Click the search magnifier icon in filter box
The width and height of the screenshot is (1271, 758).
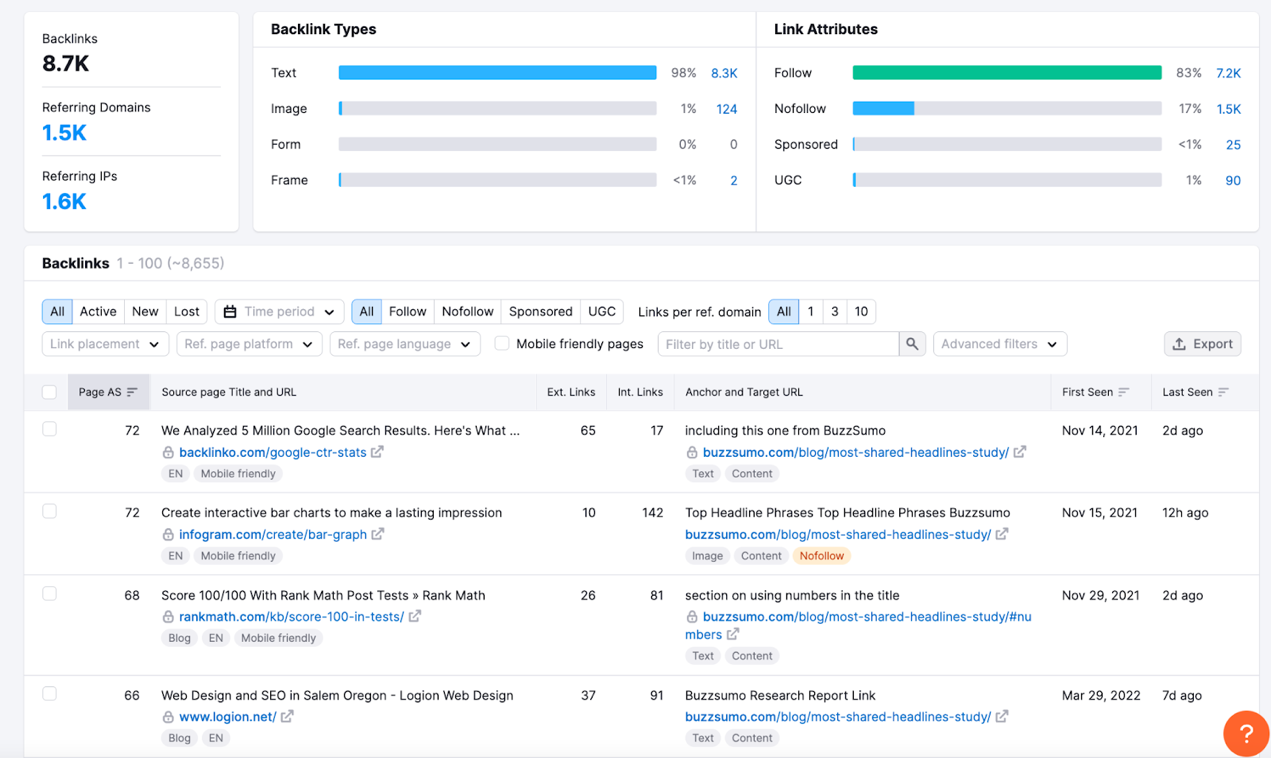[912, 344]
